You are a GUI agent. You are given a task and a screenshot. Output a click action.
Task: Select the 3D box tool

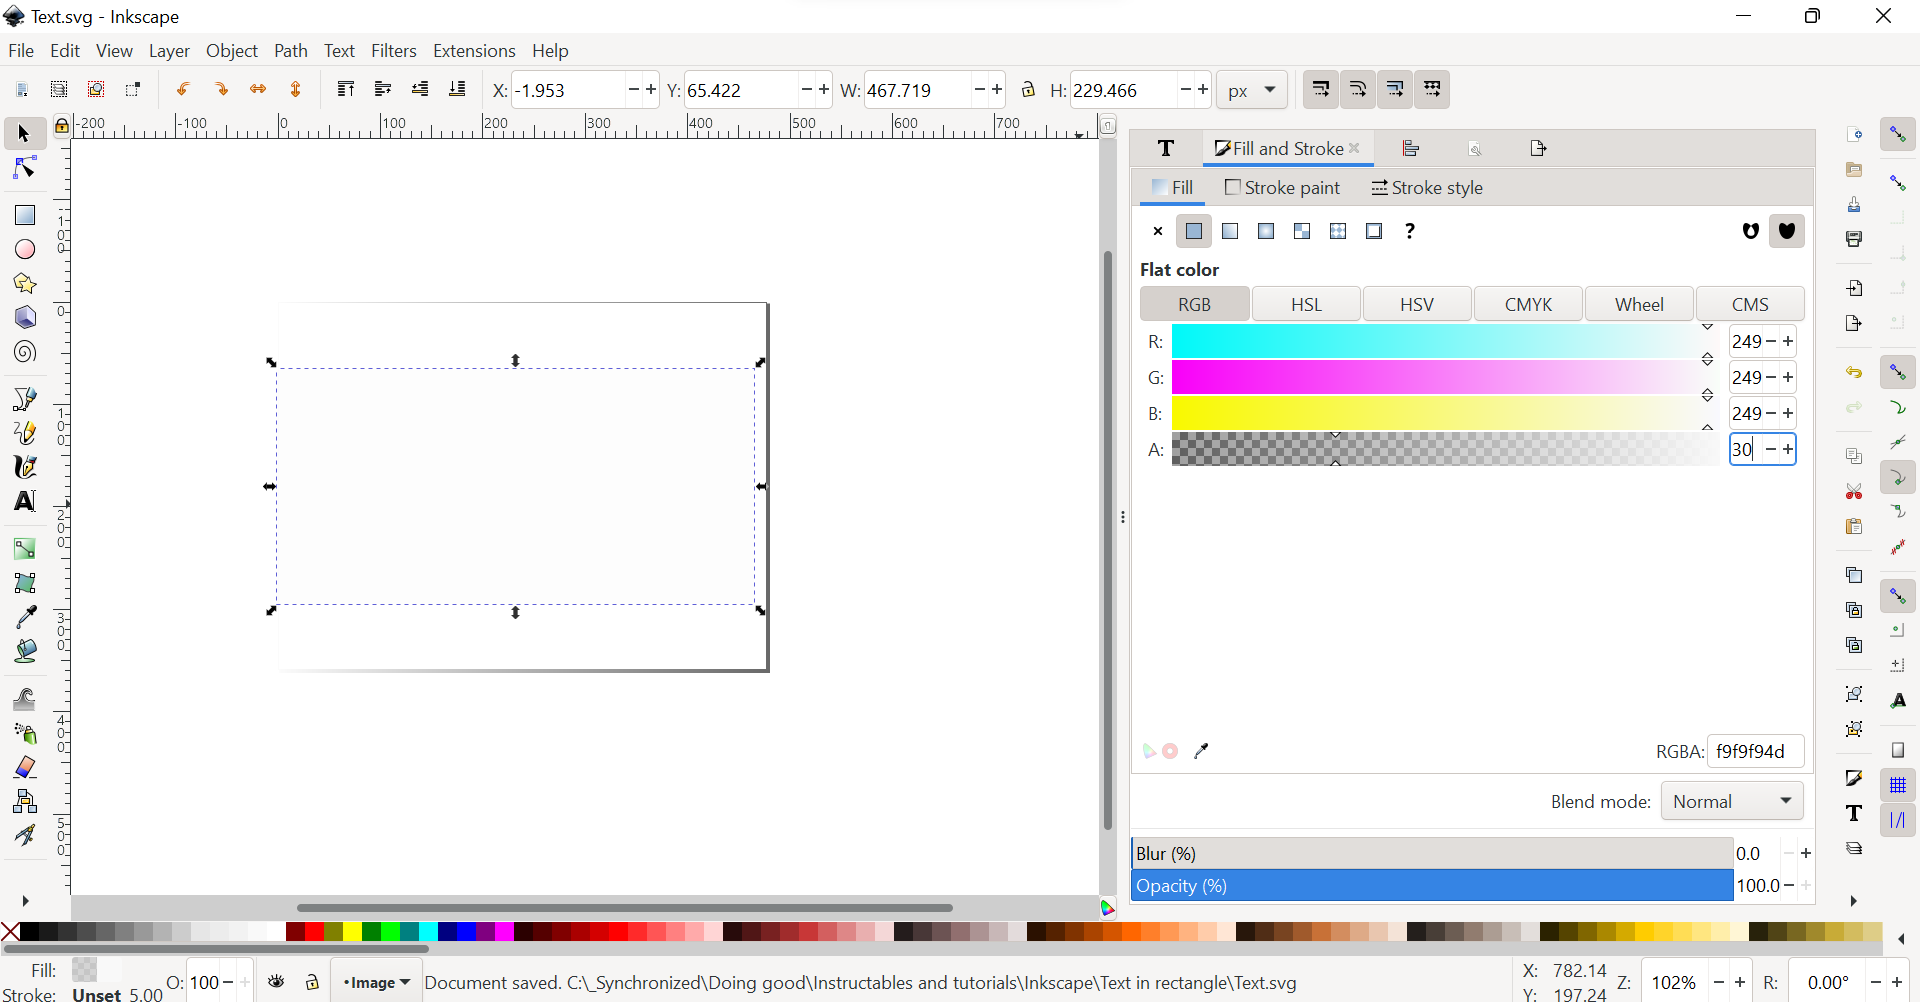click(x=24, y=317)
